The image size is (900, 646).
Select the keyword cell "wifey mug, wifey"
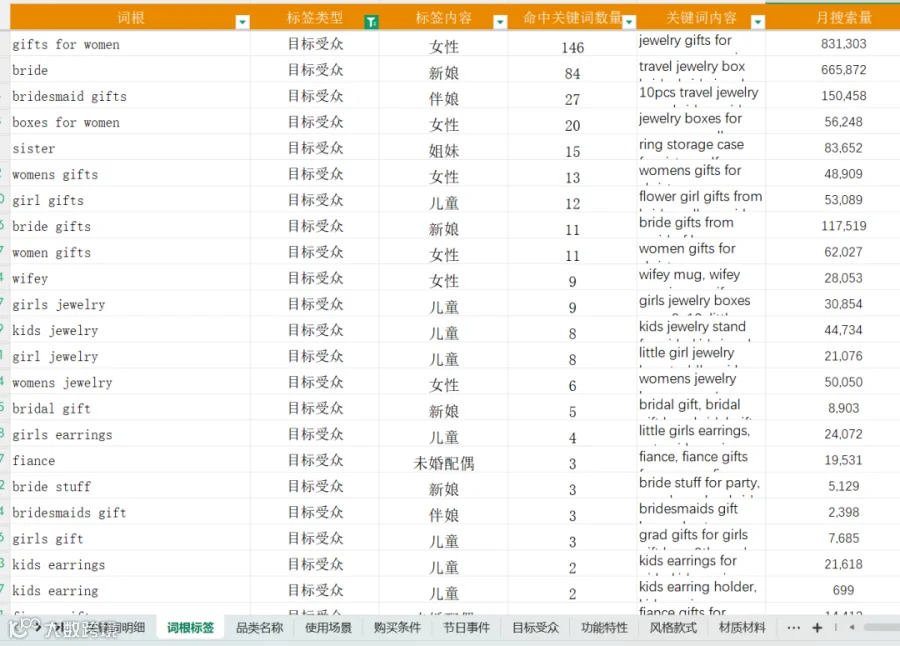(701, 278)
